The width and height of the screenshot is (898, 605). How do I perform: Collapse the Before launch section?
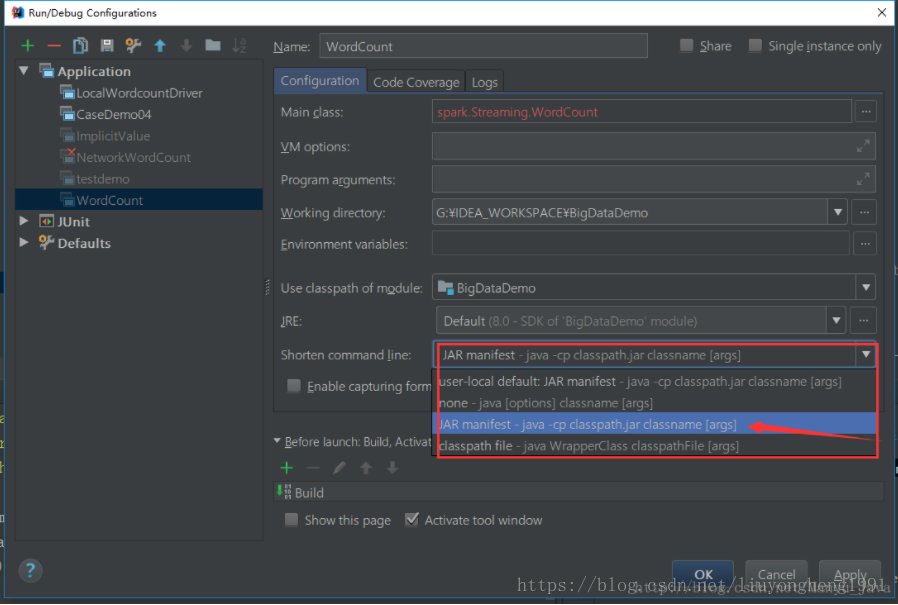(x=277, y=441)
